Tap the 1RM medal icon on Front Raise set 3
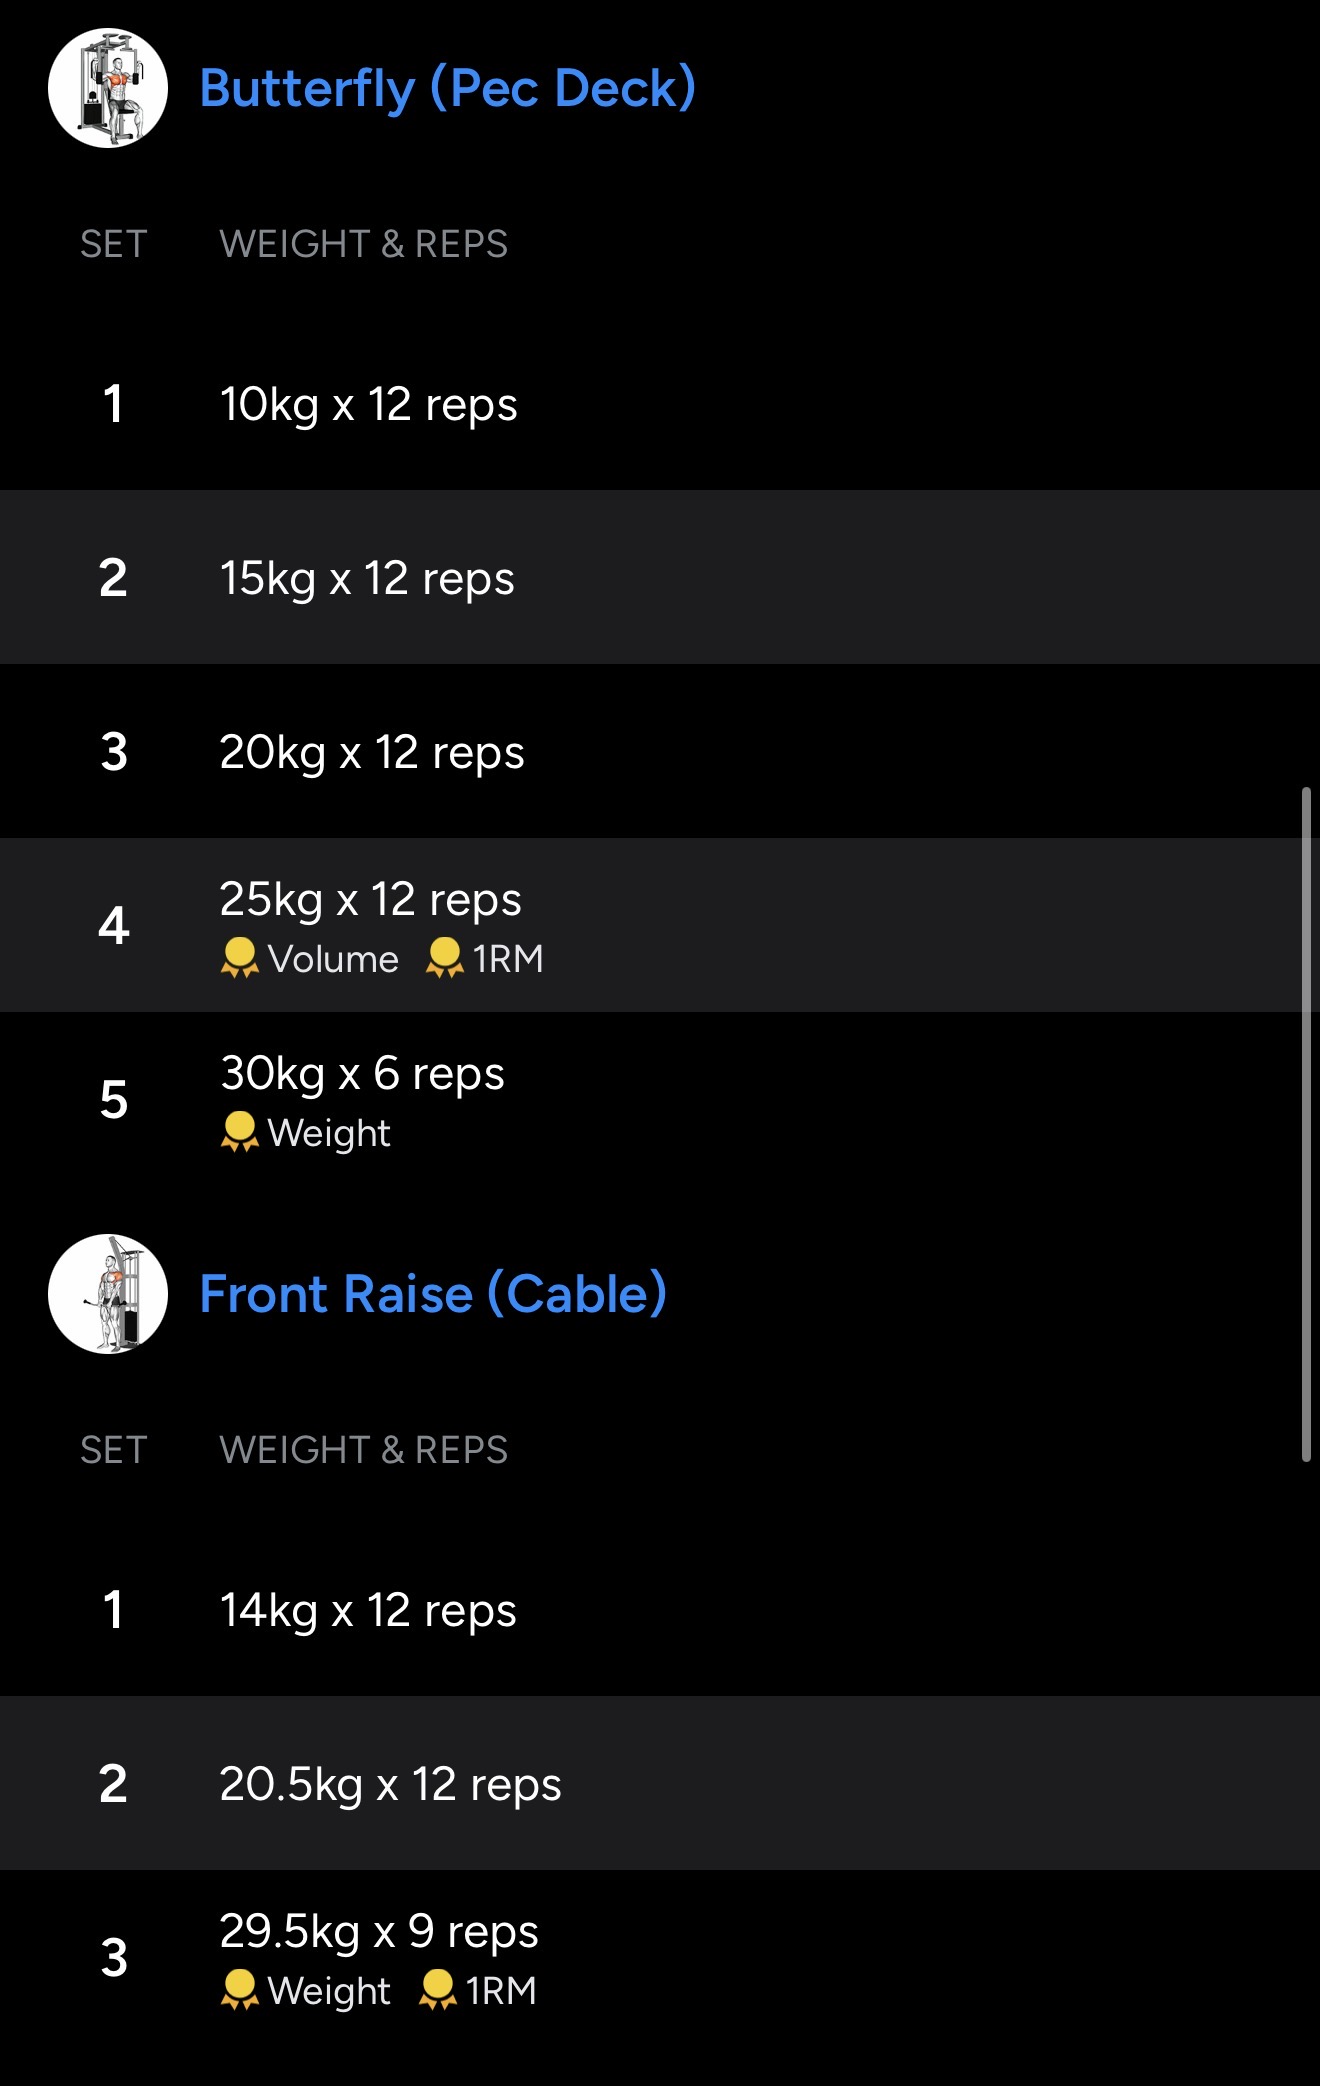 [x=438, y=1990]
